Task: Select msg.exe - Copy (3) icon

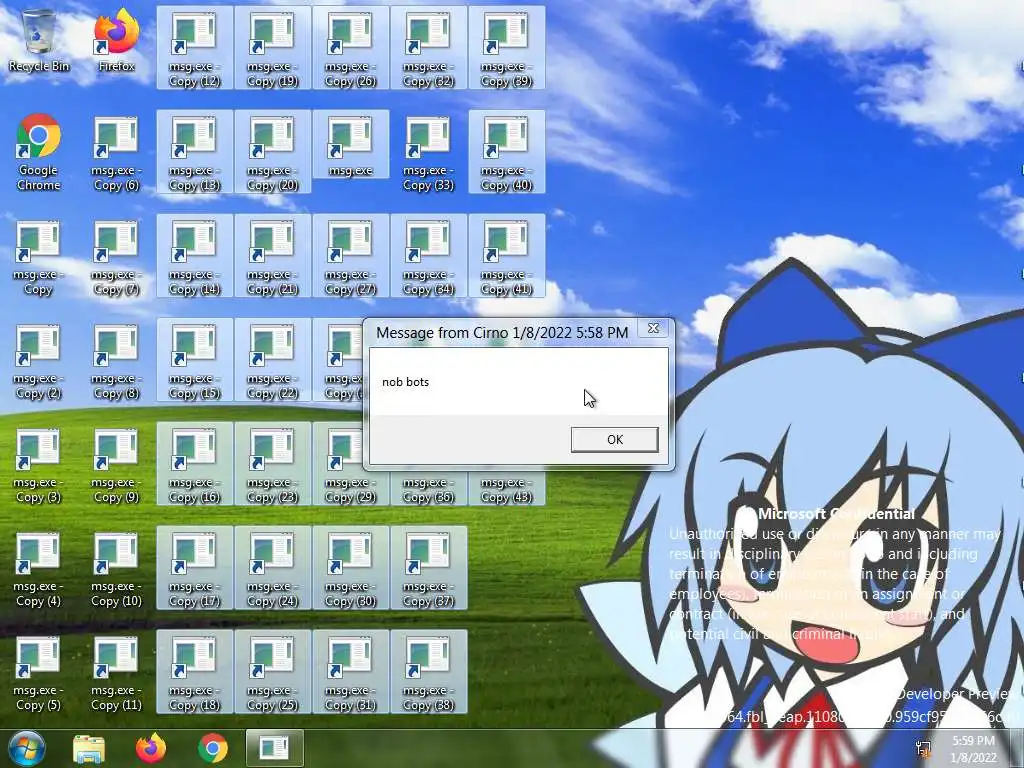Action: point(39,464)
